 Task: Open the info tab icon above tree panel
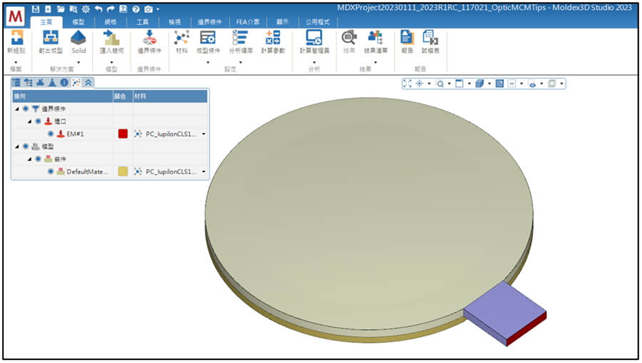(64, 83)
